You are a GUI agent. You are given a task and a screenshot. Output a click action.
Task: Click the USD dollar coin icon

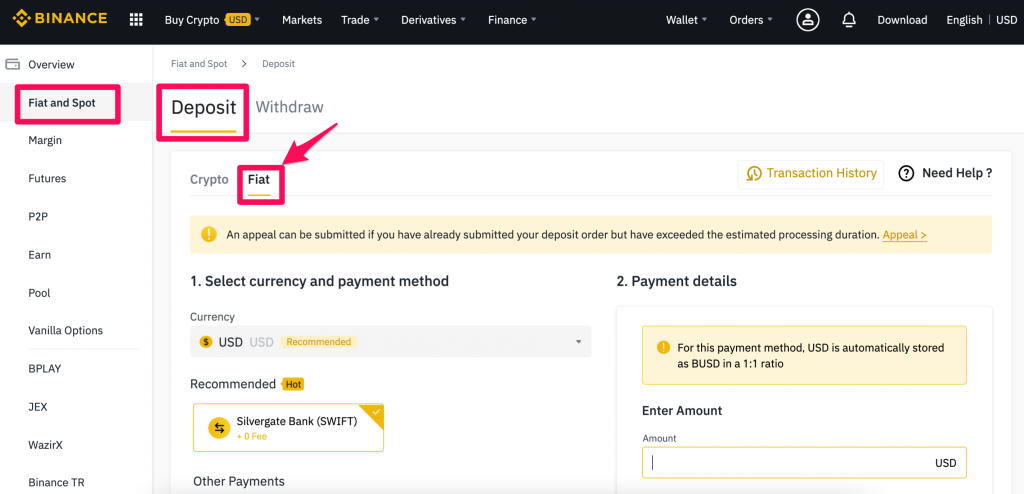point(206,342)
